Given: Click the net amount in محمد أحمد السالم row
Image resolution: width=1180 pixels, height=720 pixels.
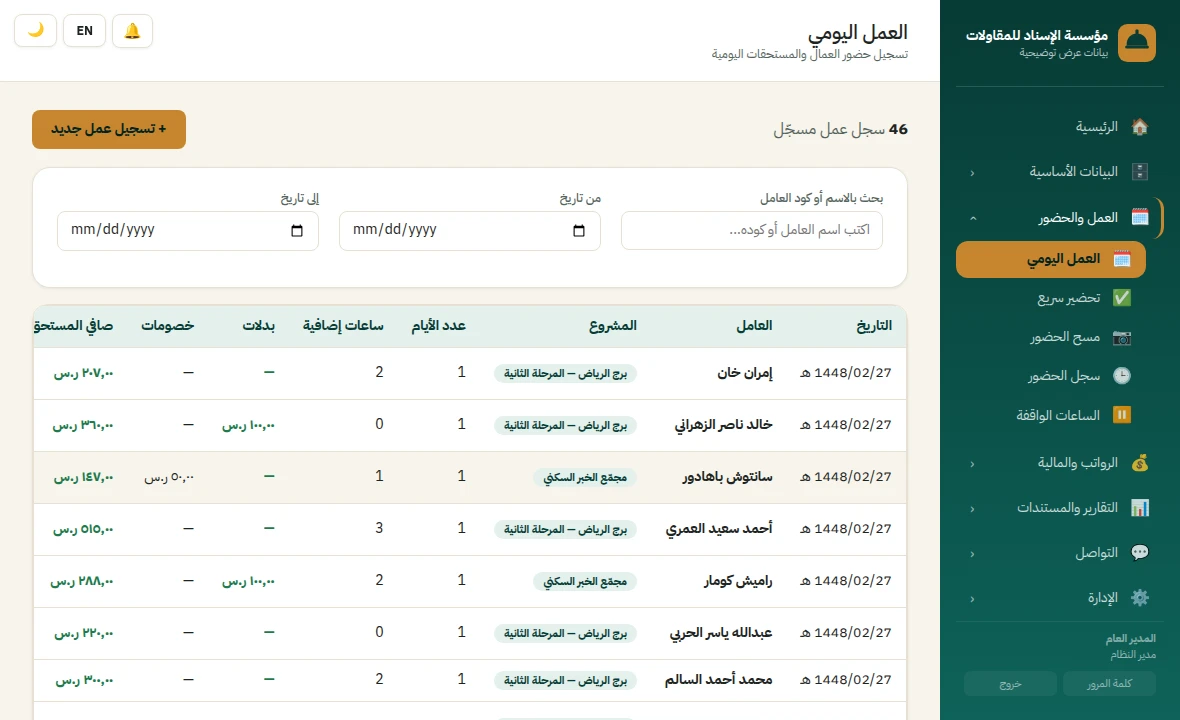Looking at the screenshot, I should pyautogui.click(x=84, y=680).
